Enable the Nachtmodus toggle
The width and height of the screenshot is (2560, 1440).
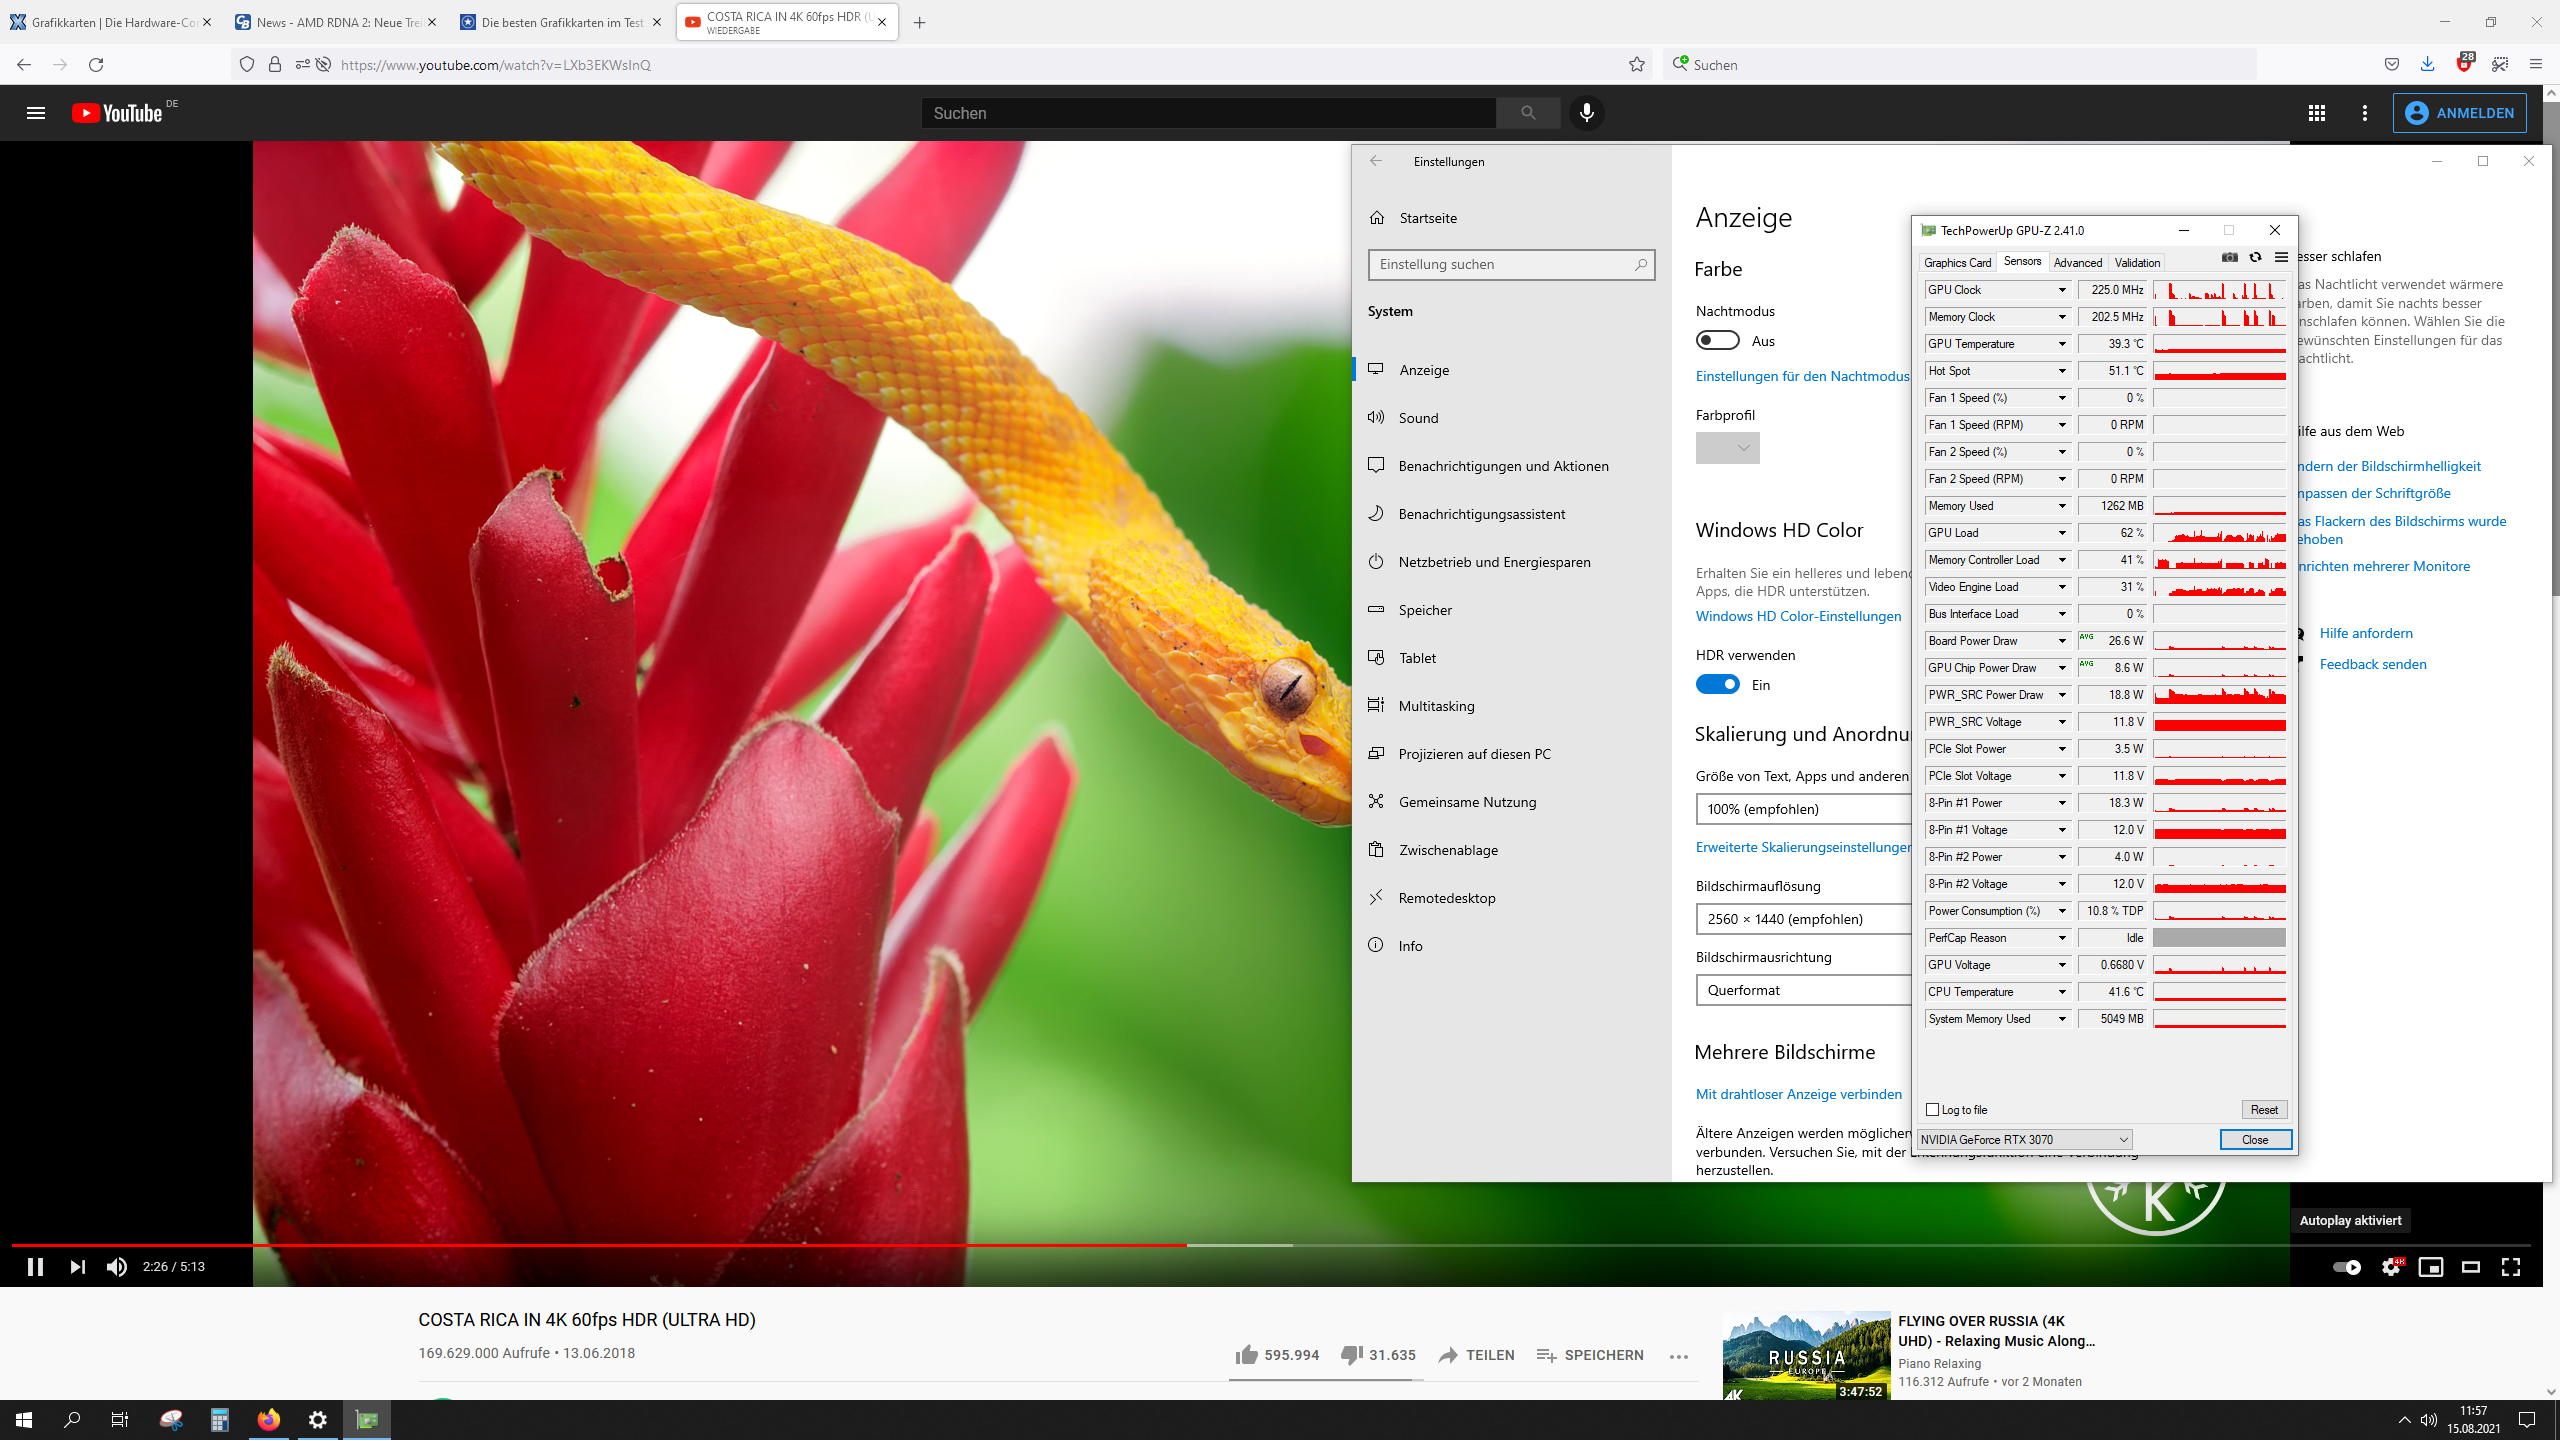click(x=1717, y=341)
